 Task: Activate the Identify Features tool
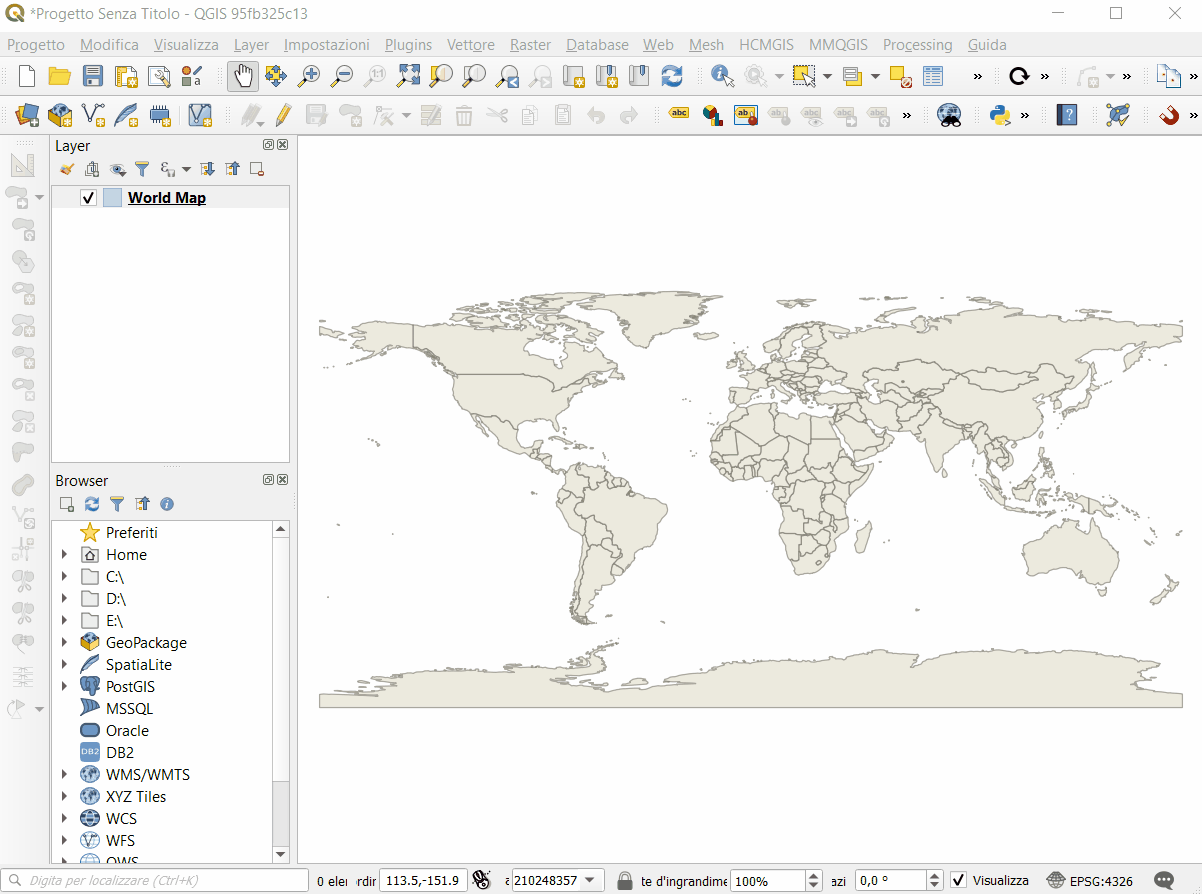[722, 76]
